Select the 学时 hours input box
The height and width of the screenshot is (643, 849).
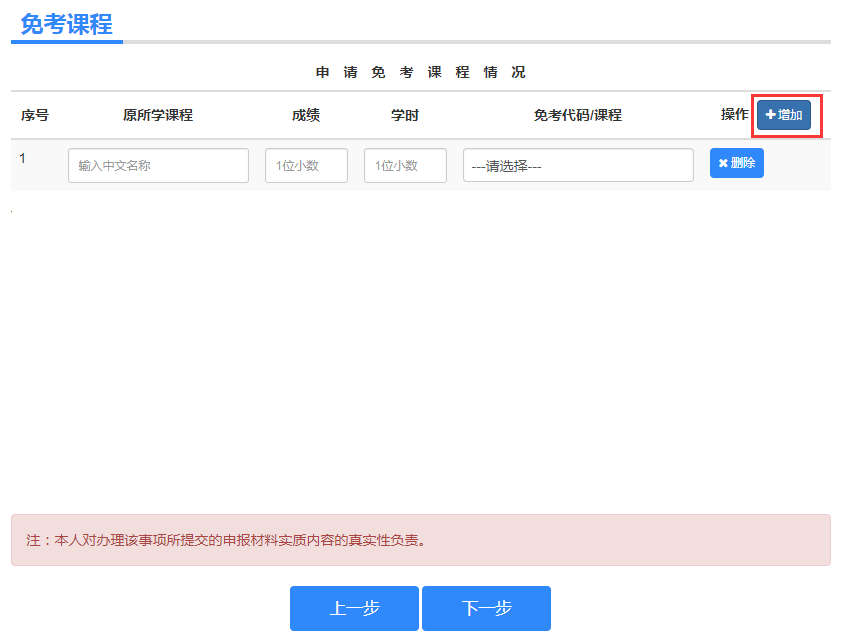(405, 166)
